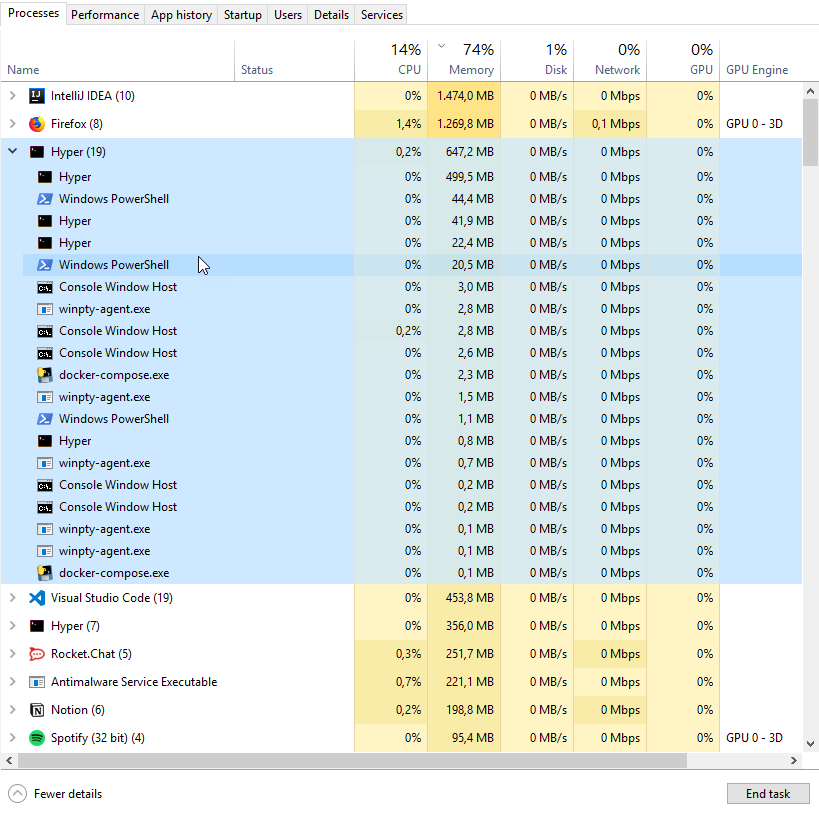Viewport: 819px width, 818px height.
Task: Click PowerShell icon in the 1,1 MB row
Action: click(45, 419)
